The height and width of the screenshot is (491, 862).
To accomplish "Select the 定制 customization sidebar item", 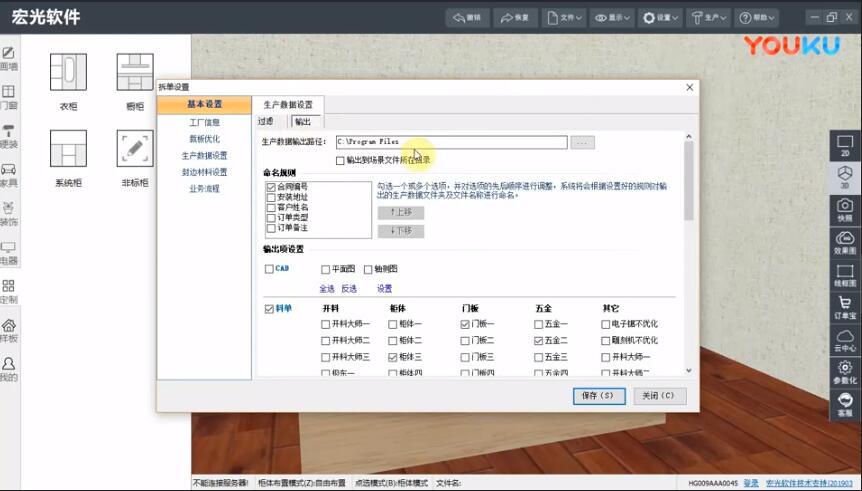I will tap(8, 292).
